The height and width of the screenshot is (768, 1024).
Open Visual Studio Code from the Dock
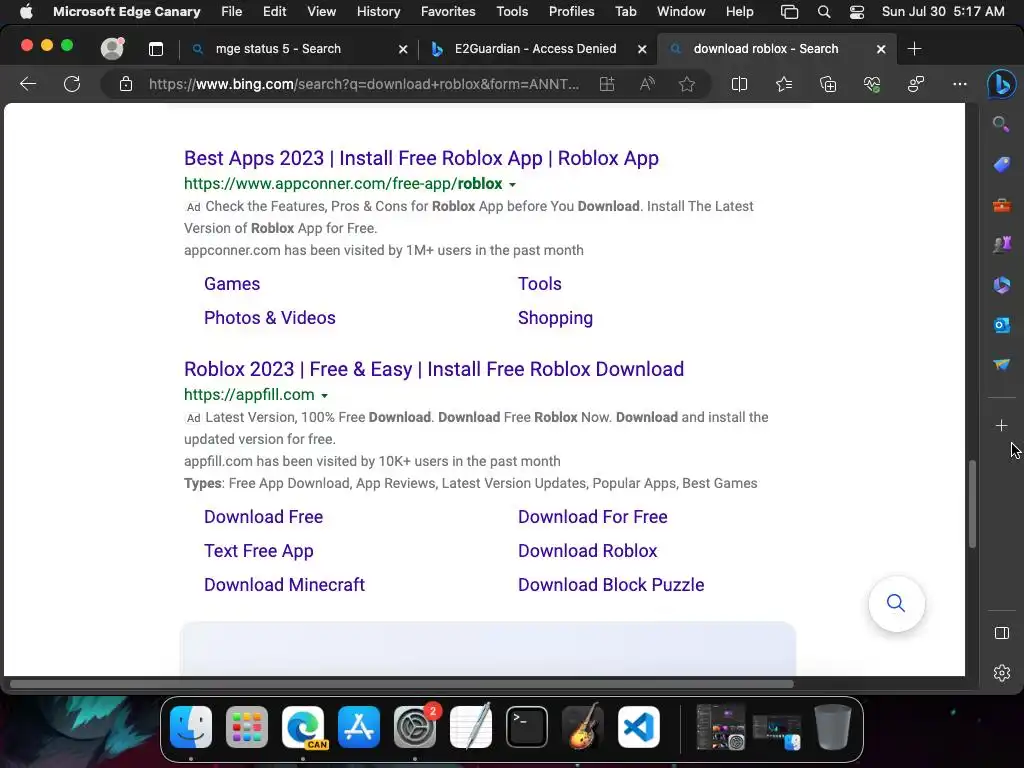click(639, 727)
